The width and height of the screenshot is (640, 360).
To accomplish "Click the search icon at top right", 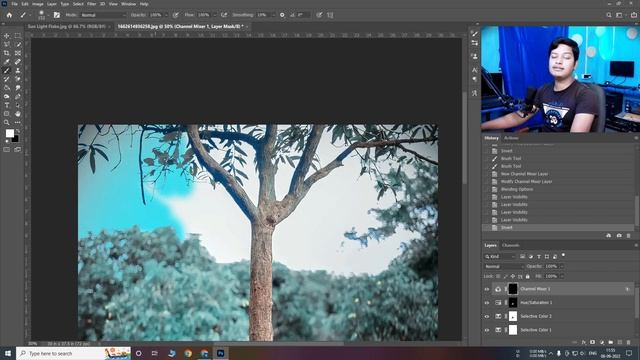I will click(x=609, y=15).
